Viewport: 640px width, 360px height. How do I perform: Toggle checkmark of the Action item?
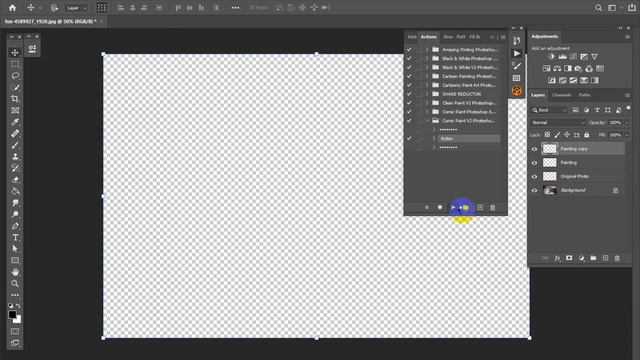[409, 138]
